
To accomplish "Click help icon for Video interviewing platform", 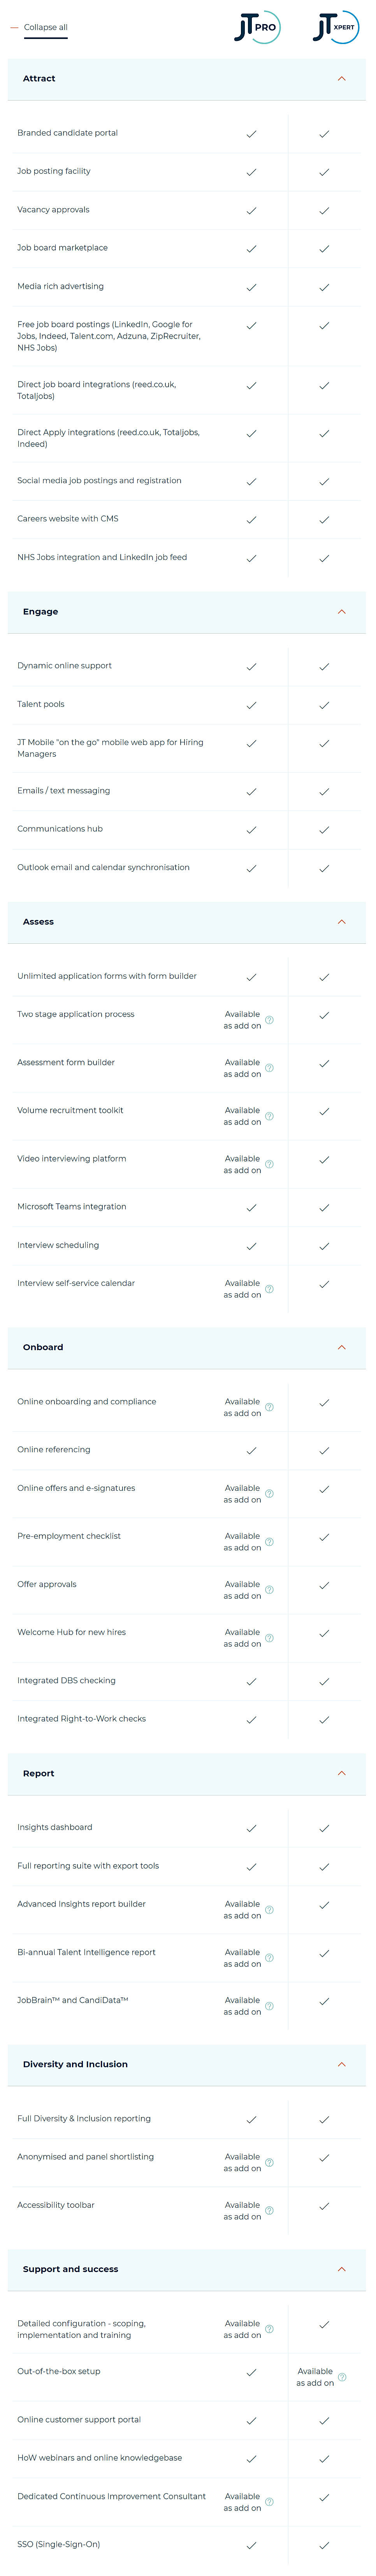I will pyautogui.click(x=269, y=1164).
